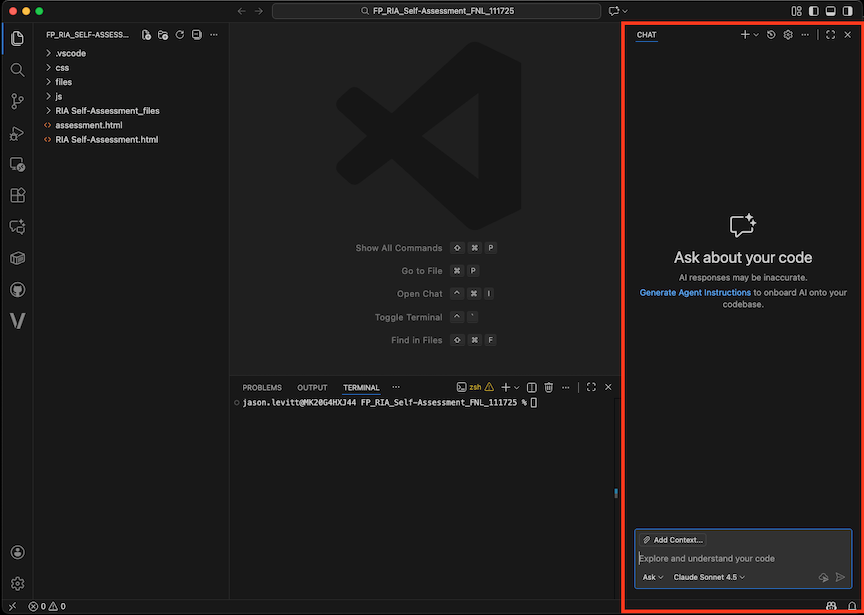Open the Ask mode dropdown
This screenshot has height=615, width=864.
[x=652, y=577]
